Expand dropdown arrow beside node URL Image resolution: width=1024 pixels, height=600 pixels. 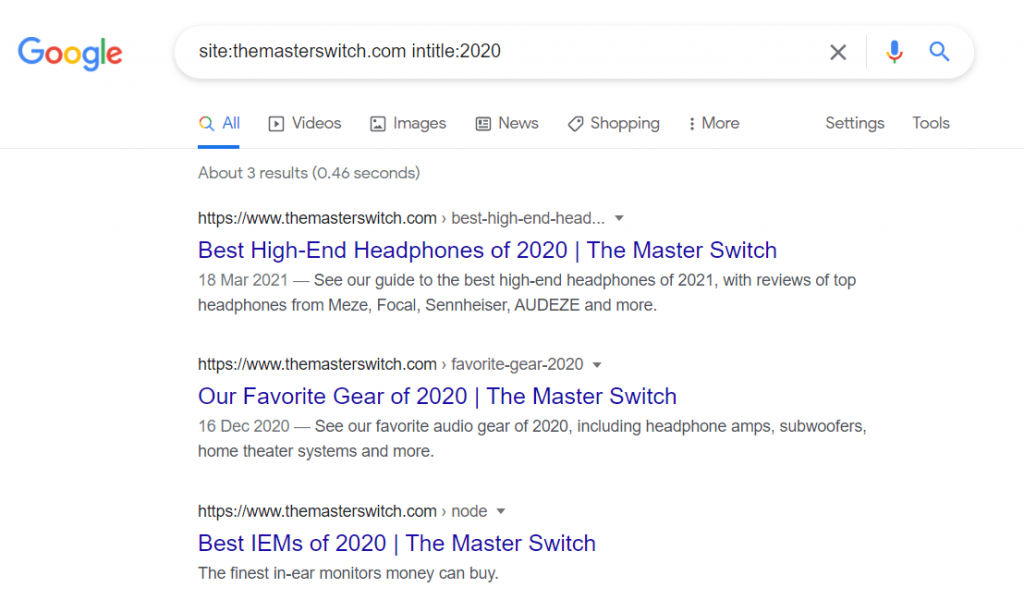pyautogui.click(x=501, y=512)
